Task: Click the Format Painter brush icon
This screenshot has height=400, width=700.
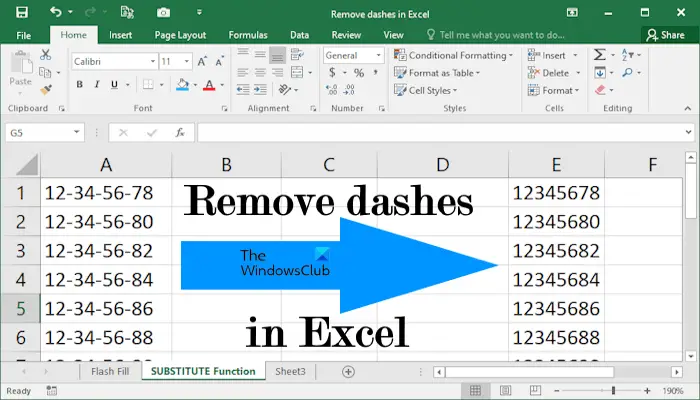Action: click(x=46, y=90)
